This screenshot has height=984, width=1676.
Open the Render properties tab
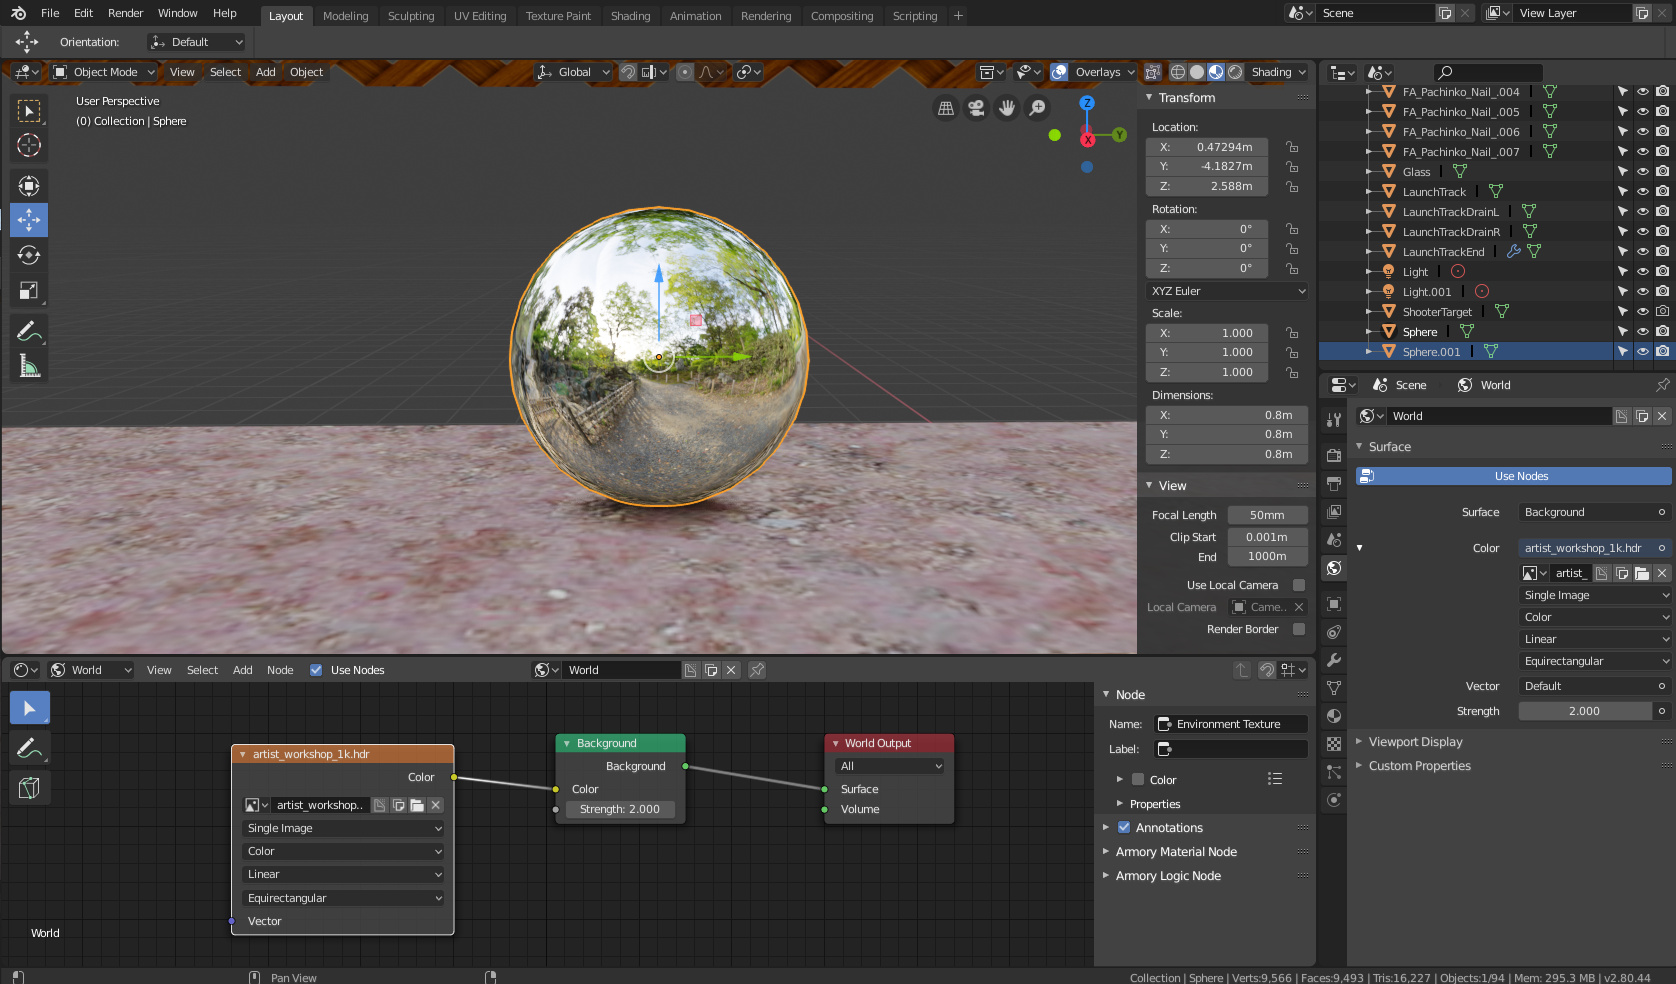1333,455
